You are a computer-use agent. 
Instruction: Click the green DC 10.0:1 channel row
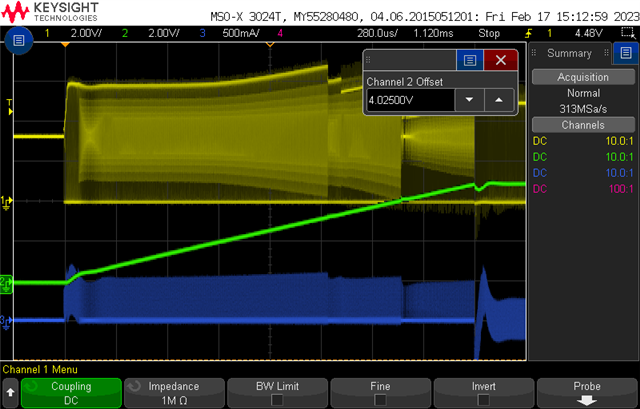tap(583, 157)
